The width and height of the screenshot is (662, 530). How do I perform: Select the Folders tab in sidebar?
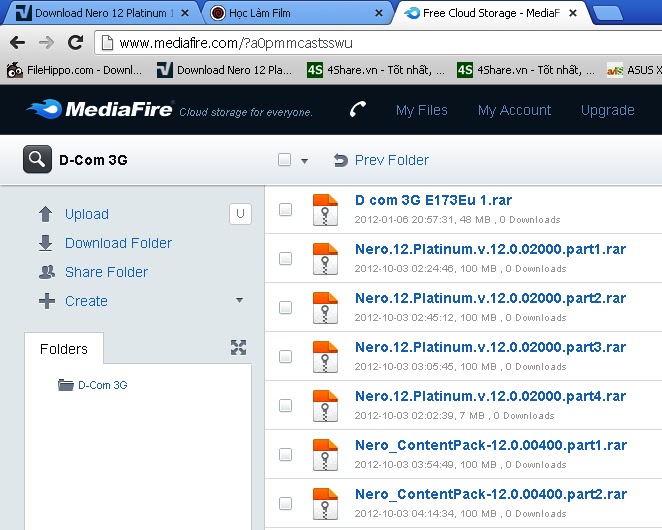64,349
